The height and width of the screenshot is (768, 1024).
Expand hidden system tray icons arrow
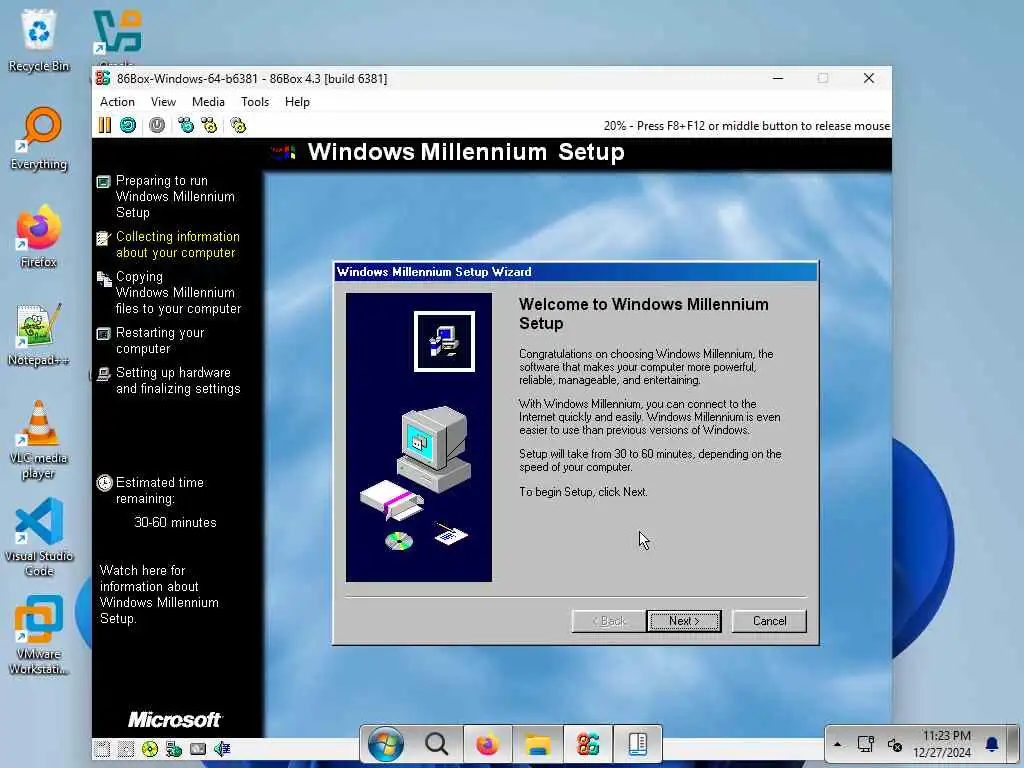tap(837, 744)
